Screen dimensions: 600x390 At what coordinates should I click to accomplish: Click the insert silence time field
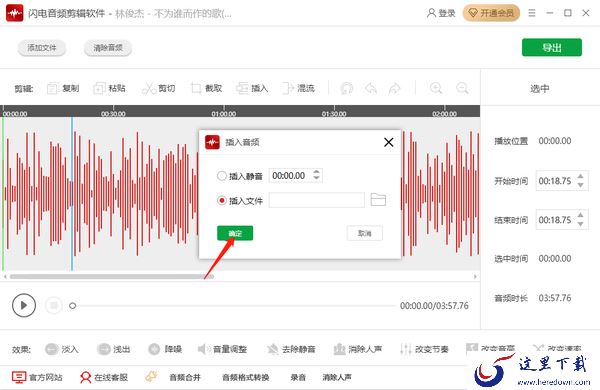(295, 176)
